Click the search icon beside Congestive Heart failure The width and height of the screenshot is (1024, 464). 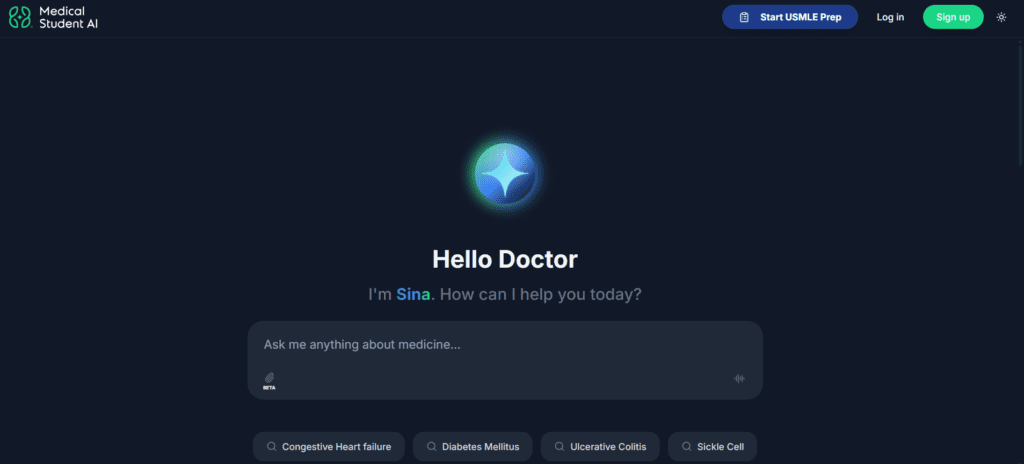[x=272, y=447]
